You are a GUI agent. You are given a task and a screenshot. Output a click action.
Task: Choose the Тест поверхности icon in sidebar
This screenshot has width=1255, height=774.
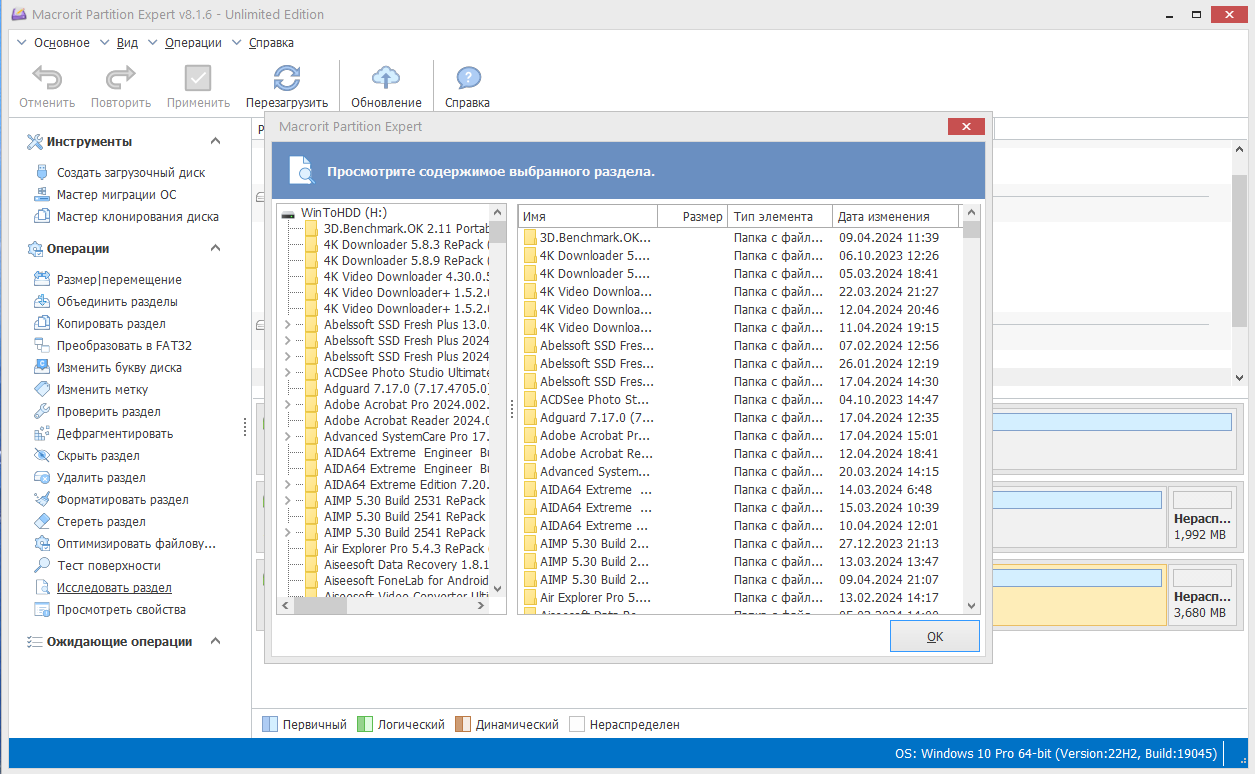(42, 566)
